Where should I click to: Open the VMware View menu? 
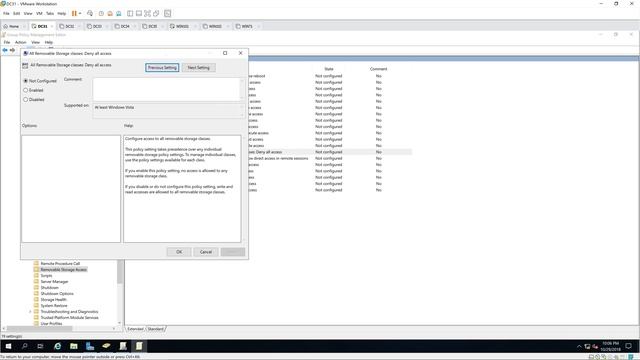28,13
